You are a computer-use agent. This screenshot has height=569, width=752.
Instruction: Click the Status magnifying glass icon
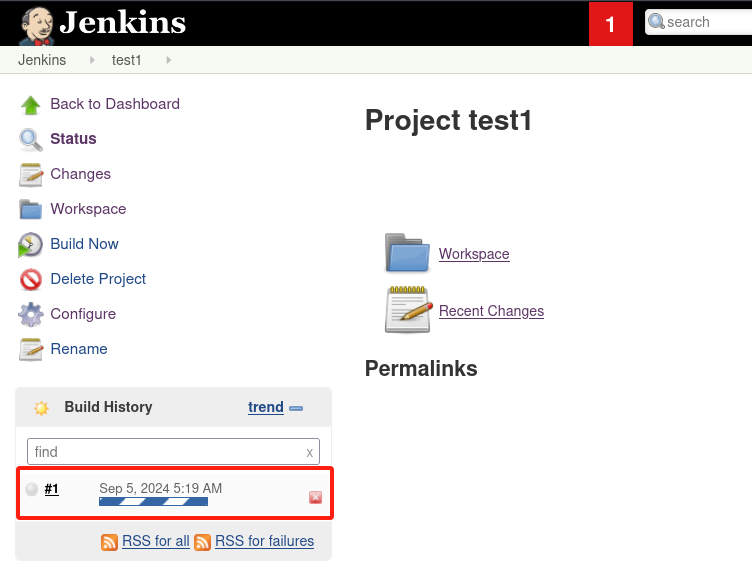click(x=31, y=139)
